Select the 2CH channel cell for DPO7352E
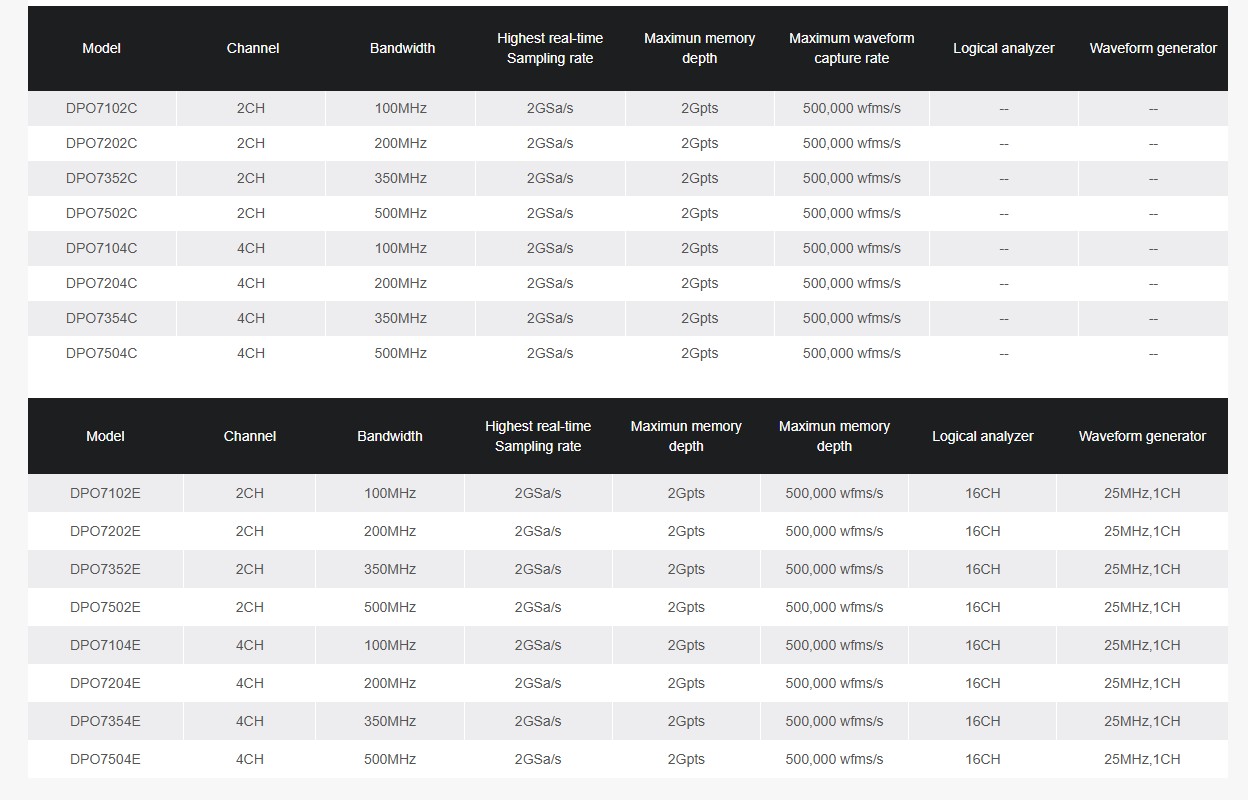The height and width of the screenshot is (800, 1248). click(x=250, y=569)
